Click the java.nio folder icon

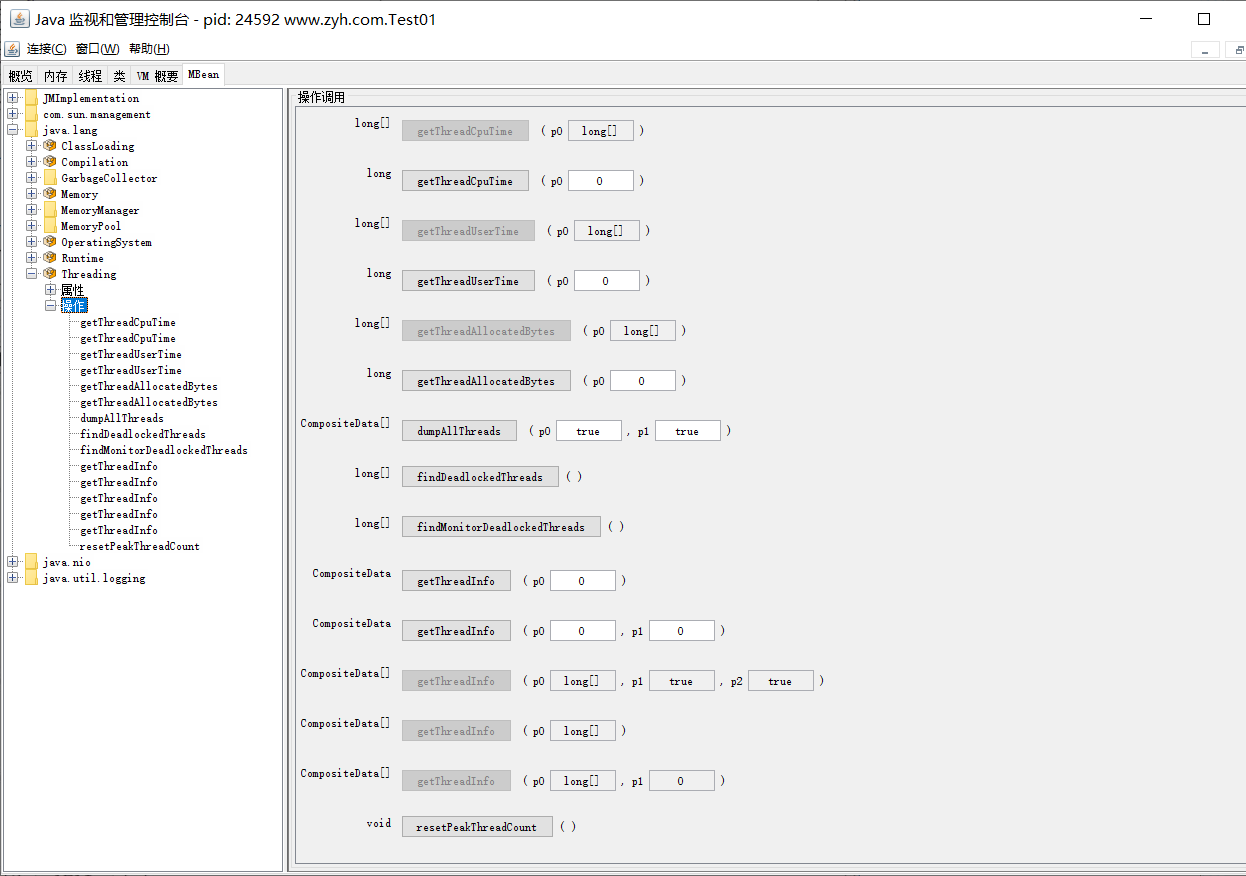click(31, 562)
